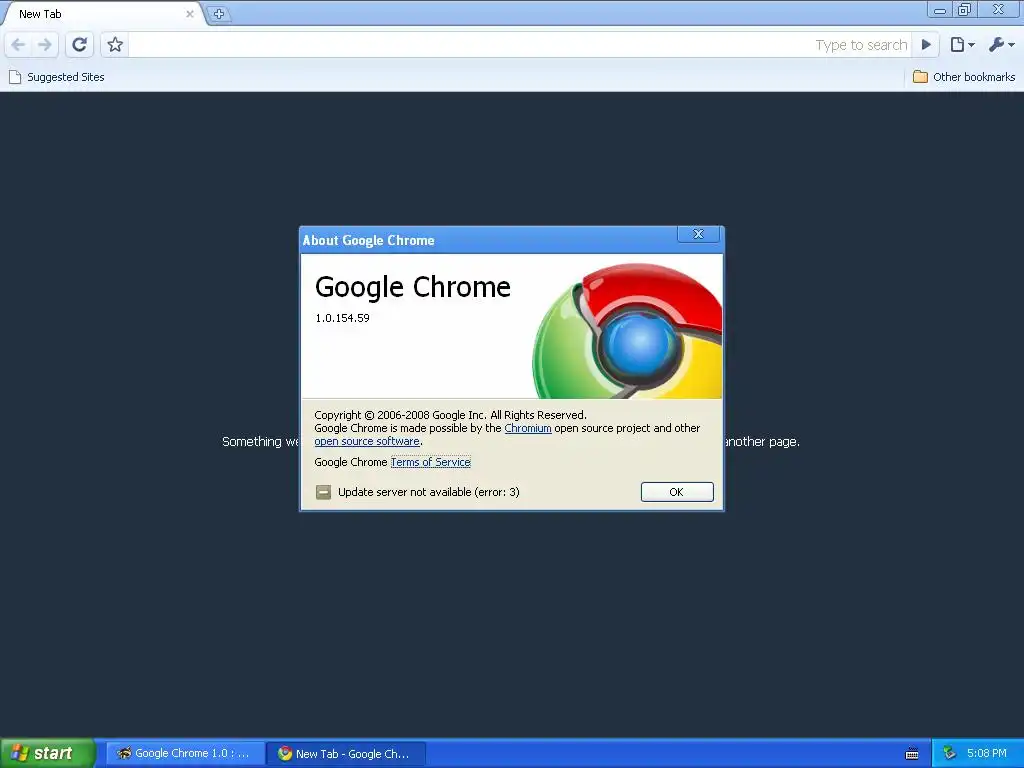Open the Chromium project link
The height and width of the screenshot is (768, 1024).
click(x=528, y=428)
